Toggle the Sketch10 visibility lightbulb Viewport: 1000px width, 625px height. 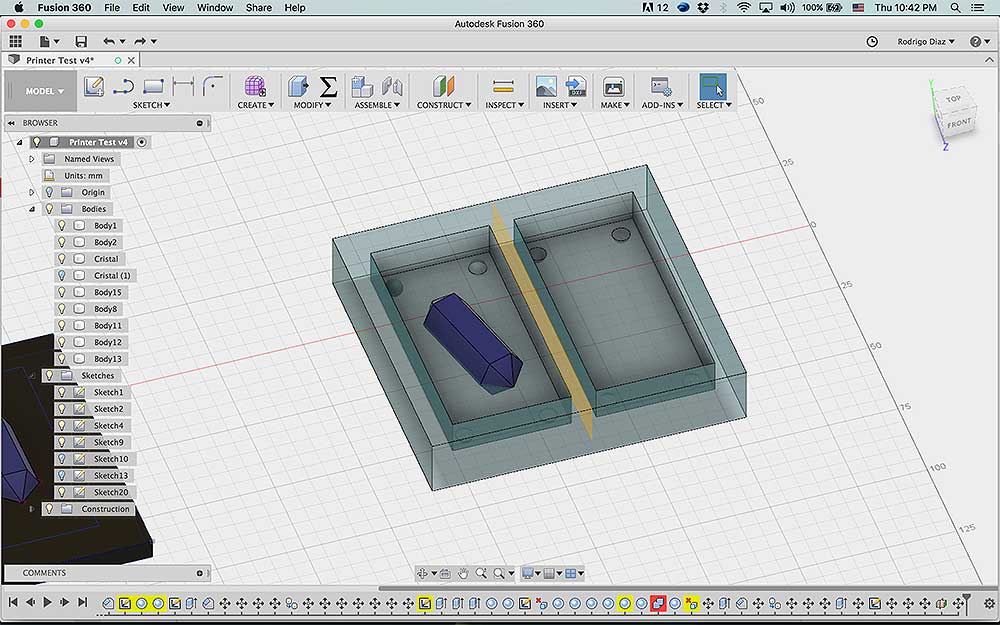(62, 459)
